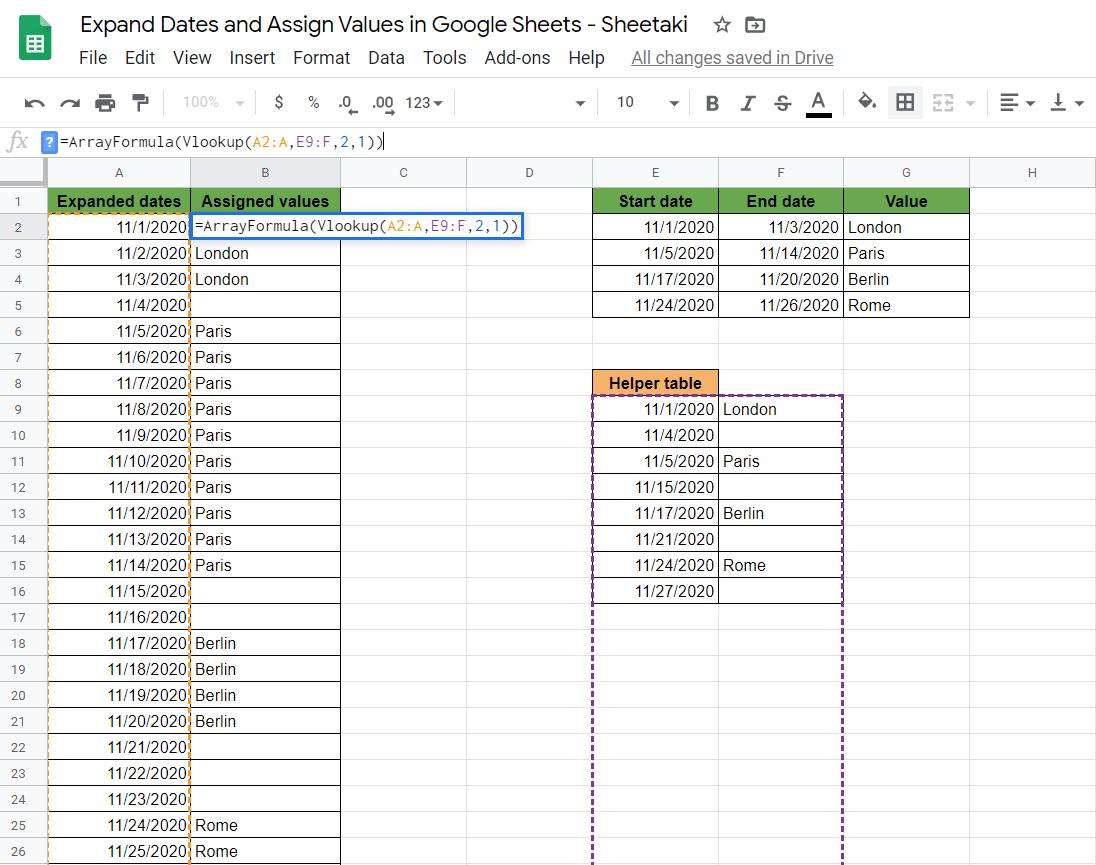This screenshot has height=865, width=1096.
Task: Toggle bold formatting
Action: point(712,102)
